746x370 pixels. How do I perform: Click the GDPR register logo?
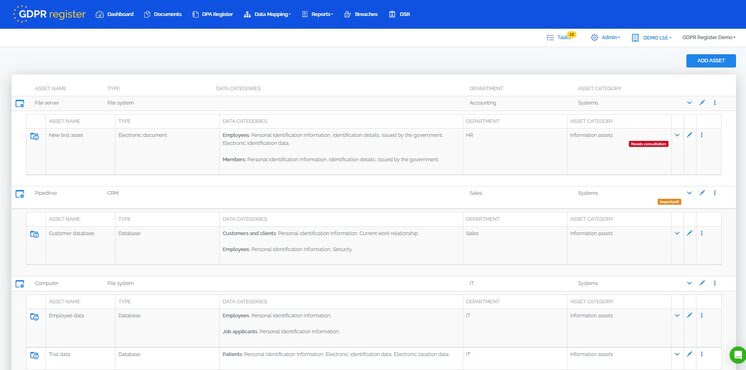(x=49, y=14)
